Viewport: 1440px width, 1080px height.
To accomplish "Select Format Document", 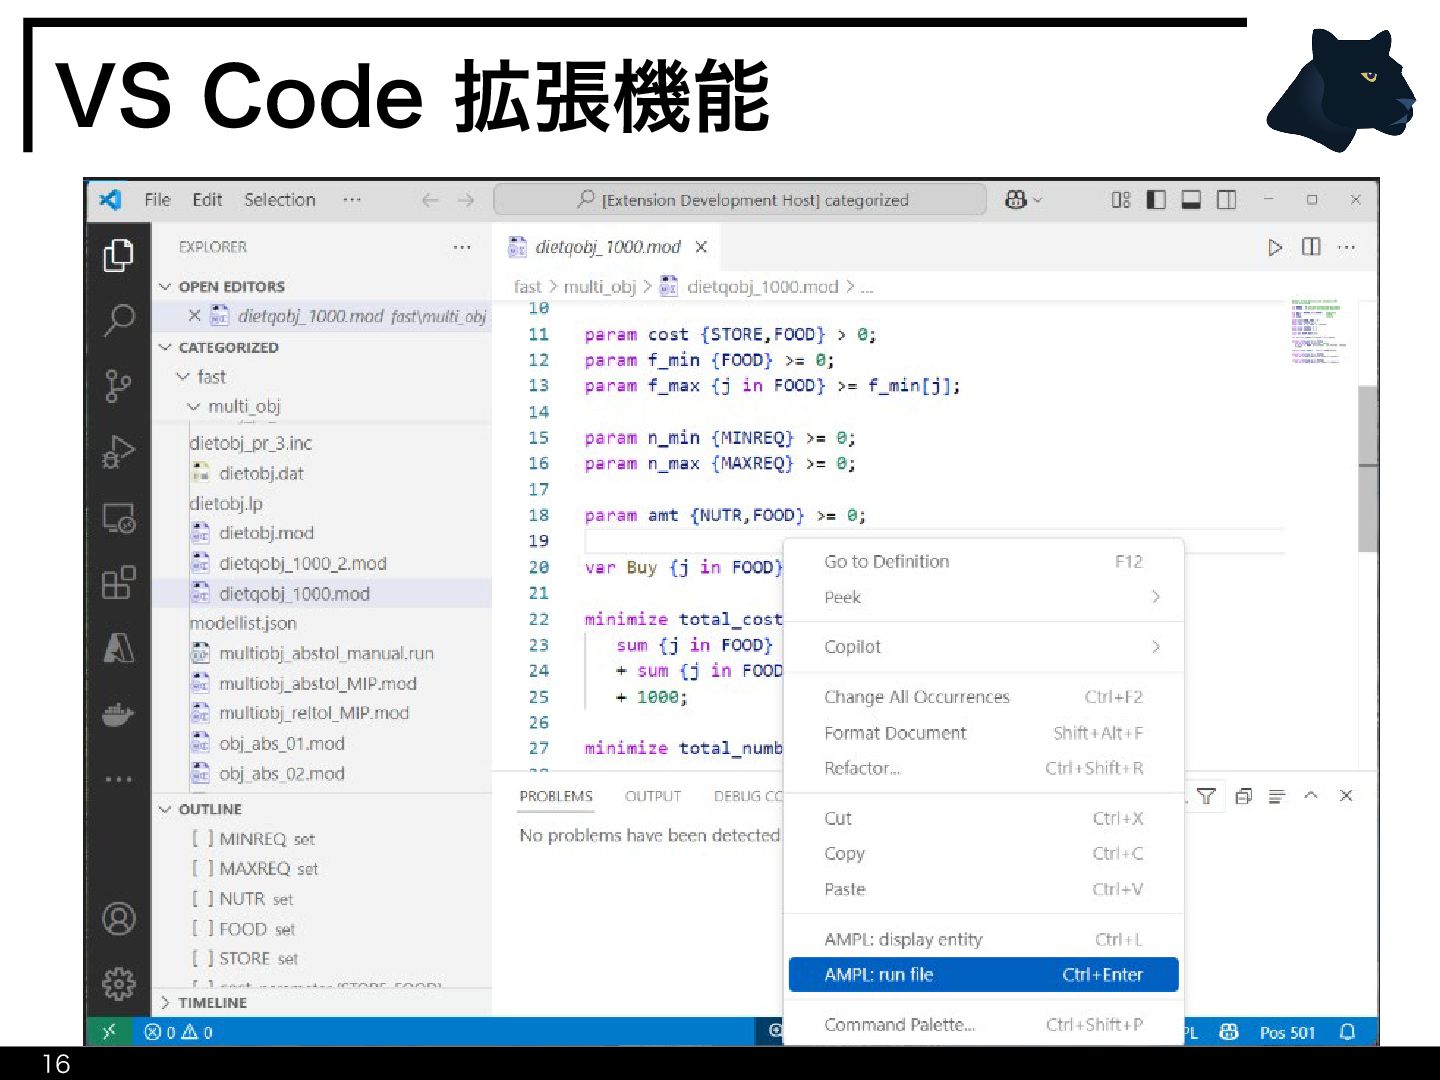I will tap(983, 733).
